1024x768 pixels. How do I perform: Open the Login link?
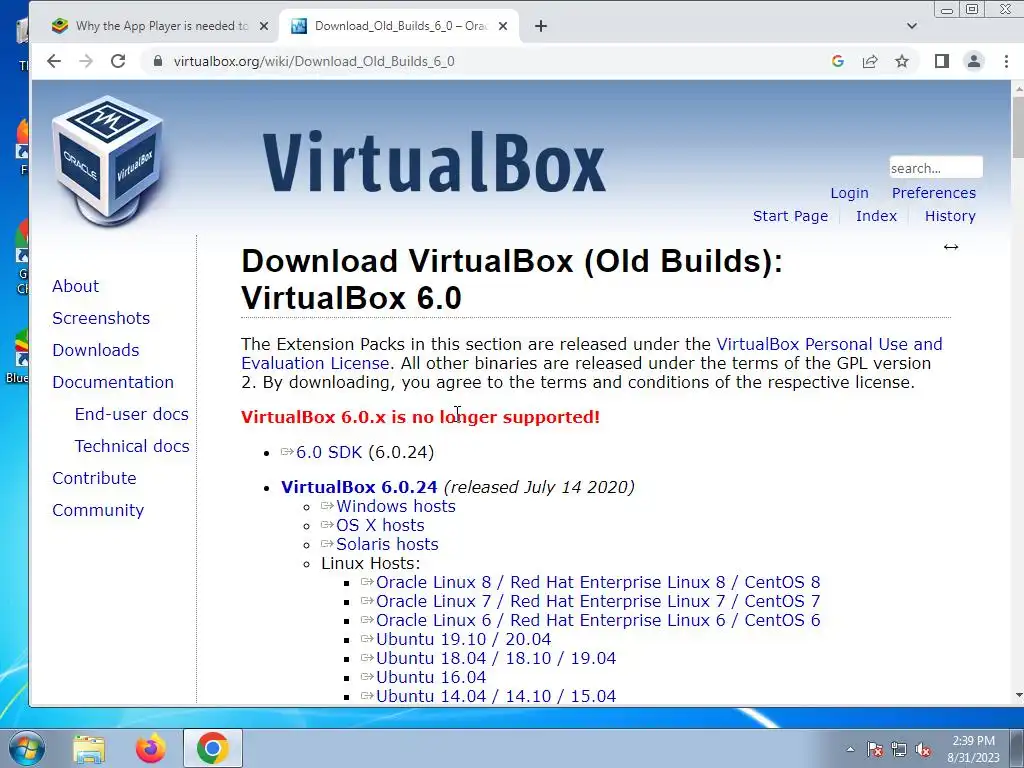coord(849,193)
